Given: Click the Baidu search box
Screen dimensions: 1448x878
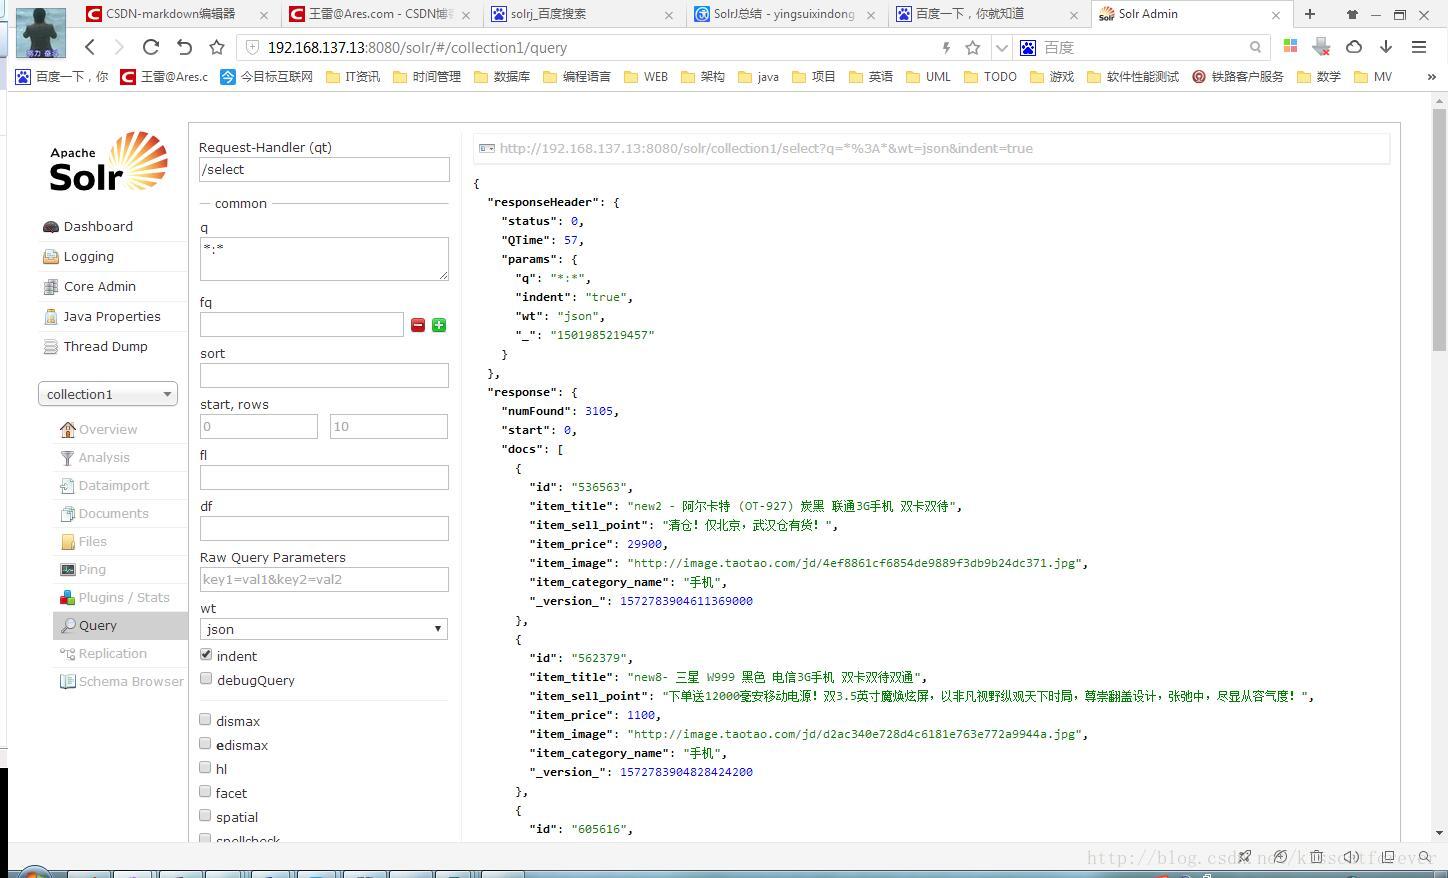Looking at the screenshot, I should [1143, 47].
